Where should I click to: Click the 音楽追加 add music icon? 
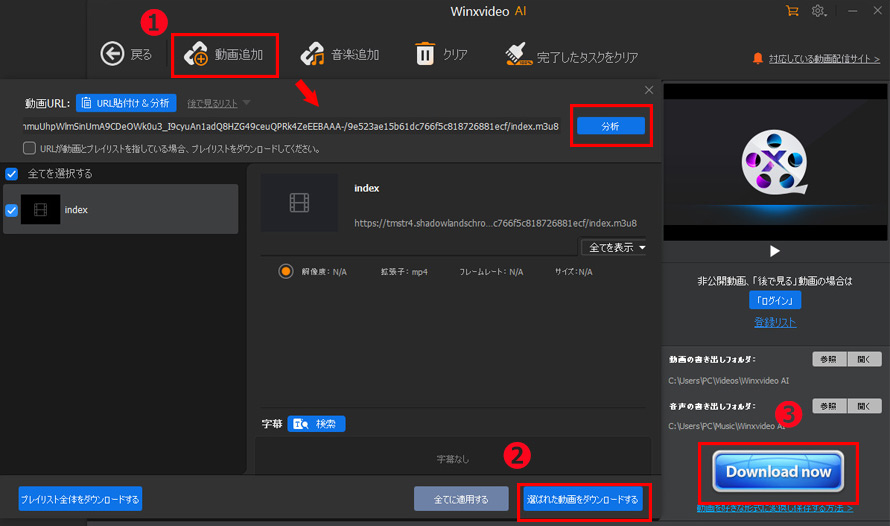tap(314, 55)
